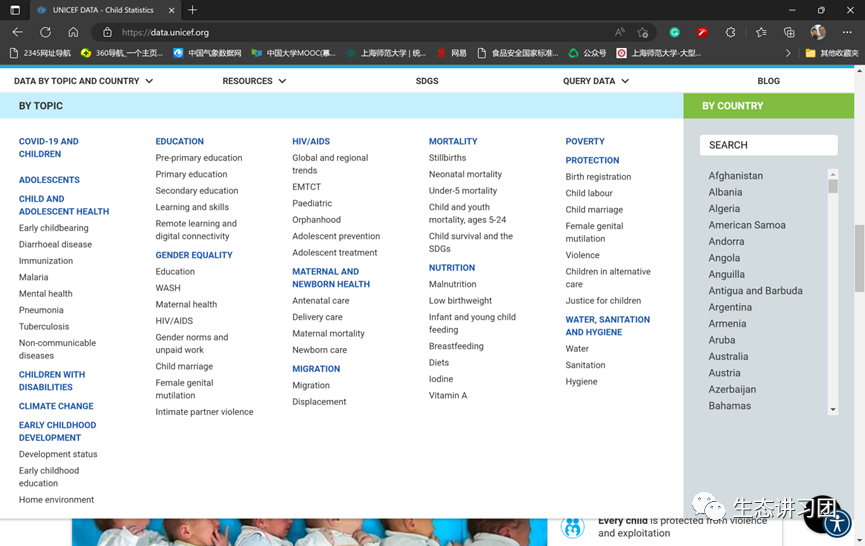Open the Adolescents topic
Image resolution: width=865 pixels, height=546 pixels.
tap(49, 180)
